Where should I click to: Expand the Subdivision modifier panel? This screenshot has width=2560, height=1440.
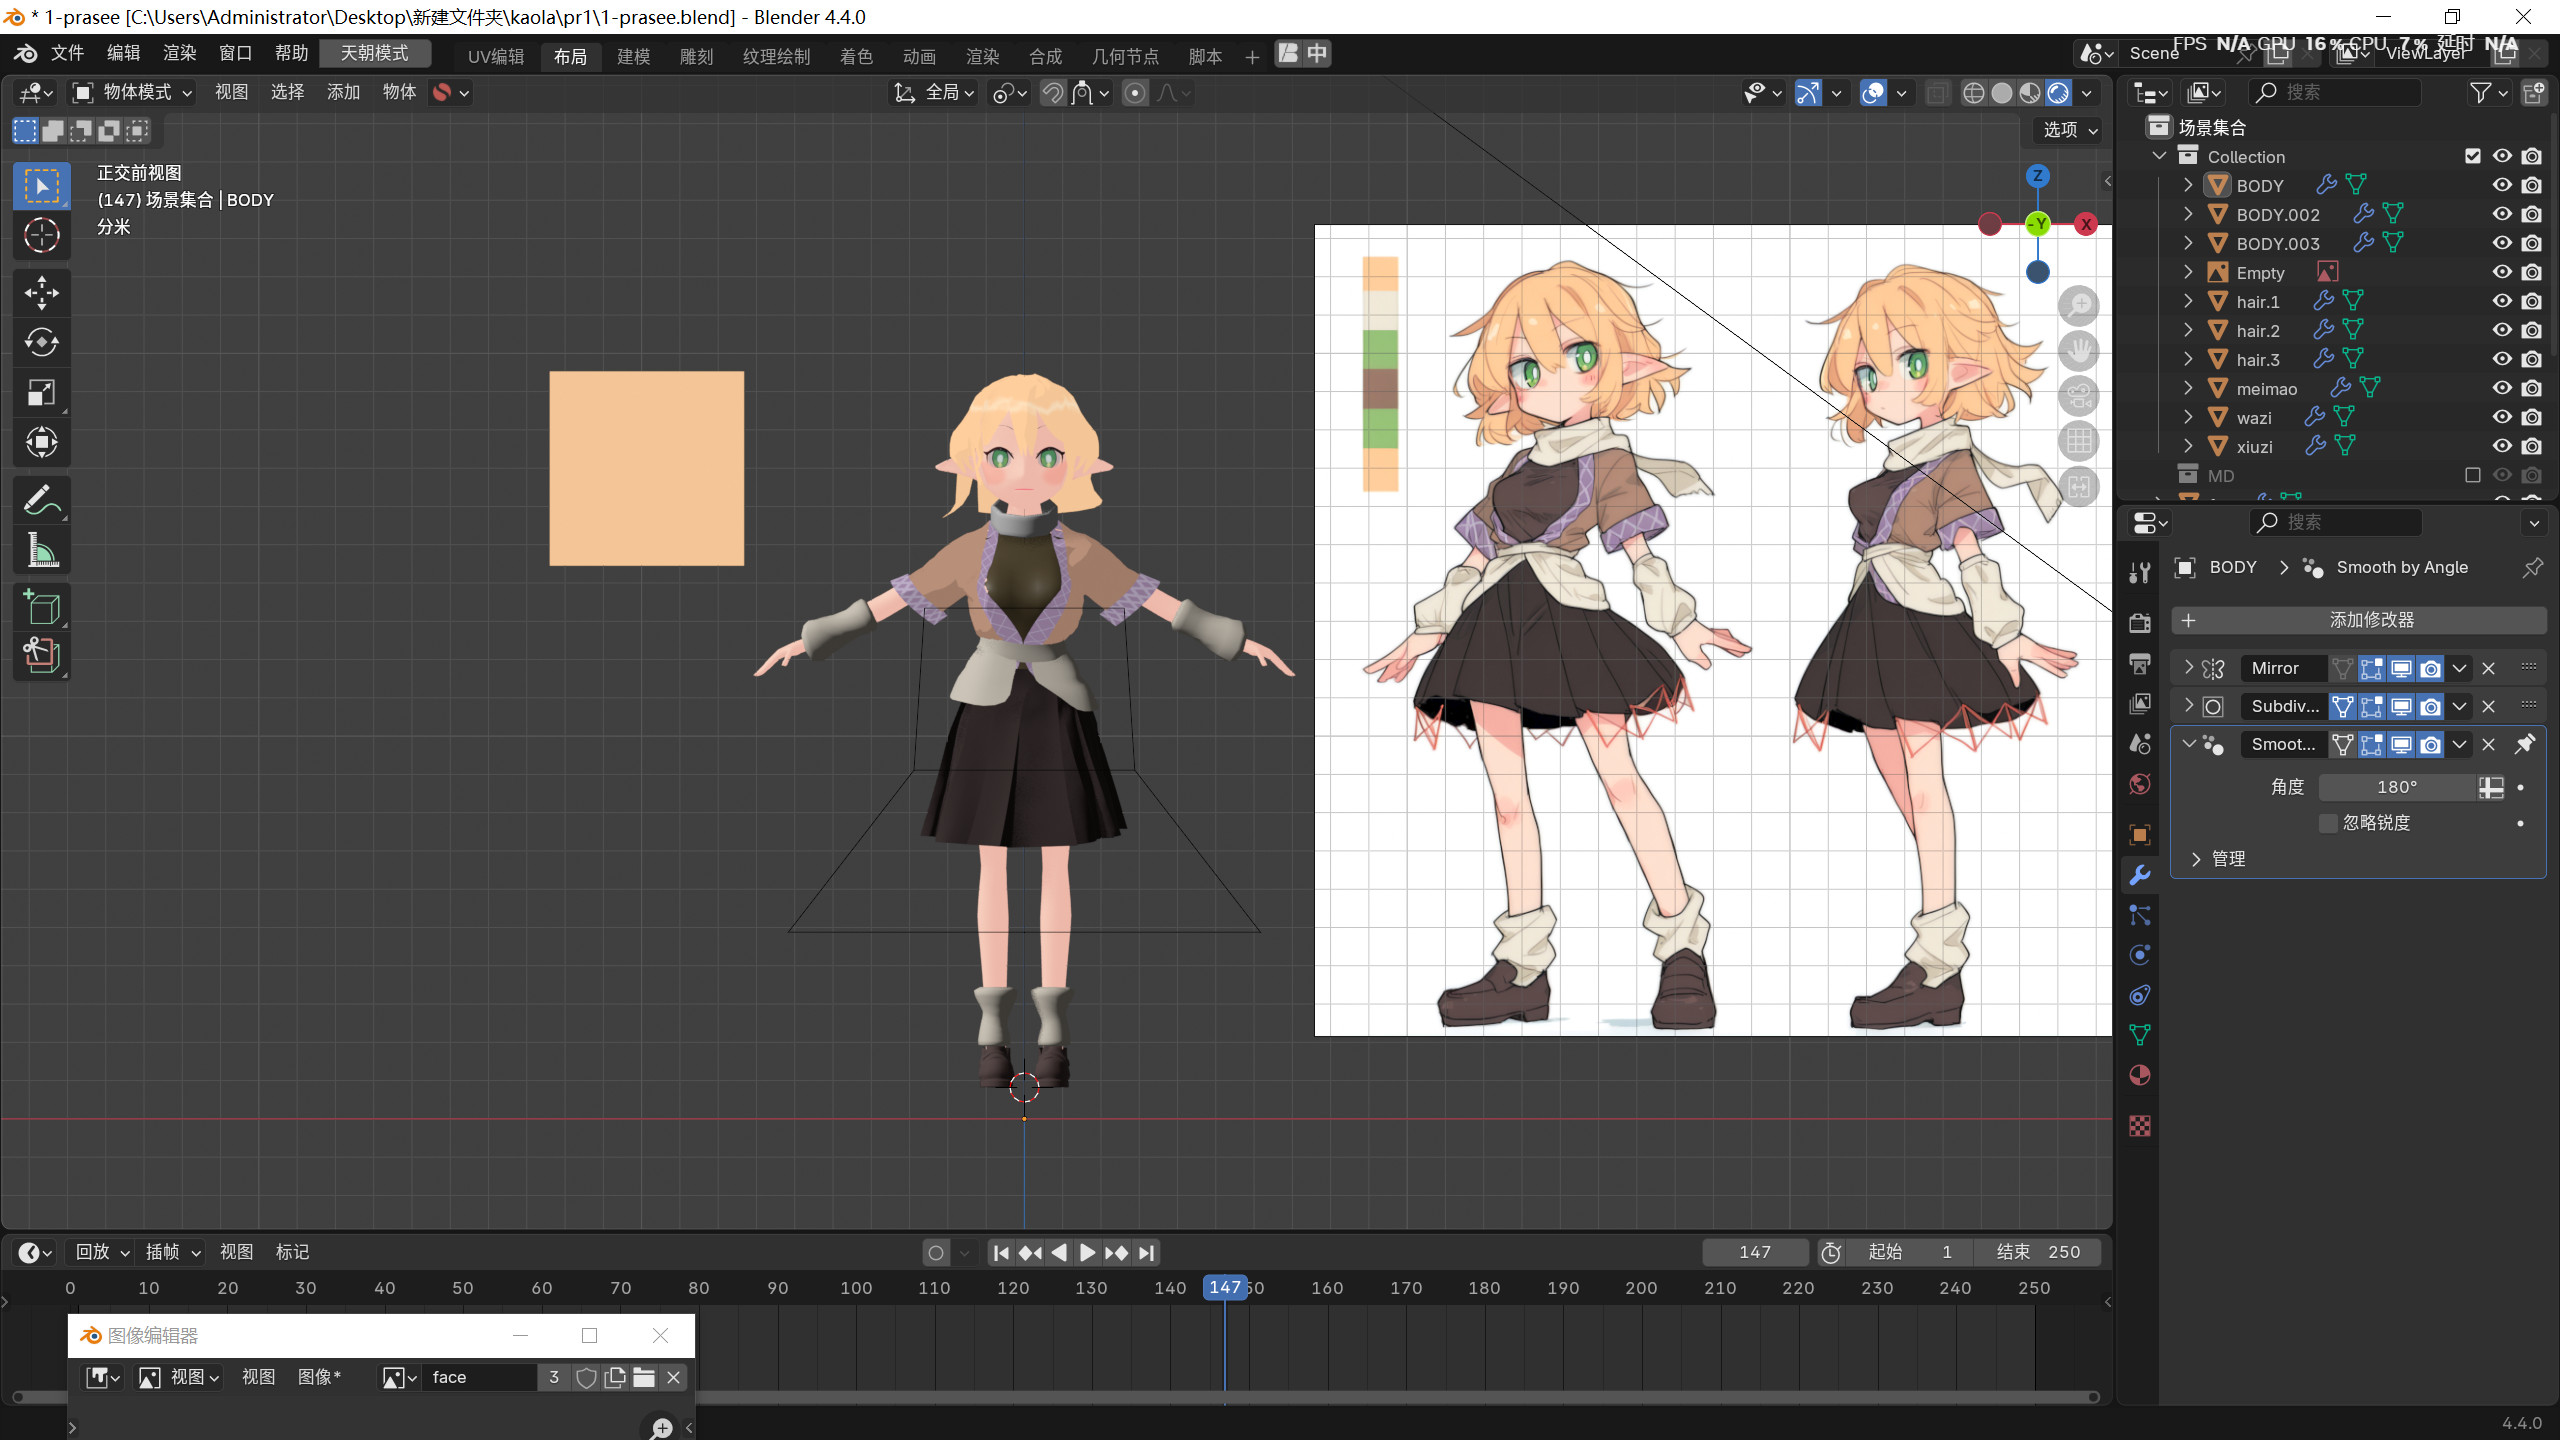point(2188,705)
